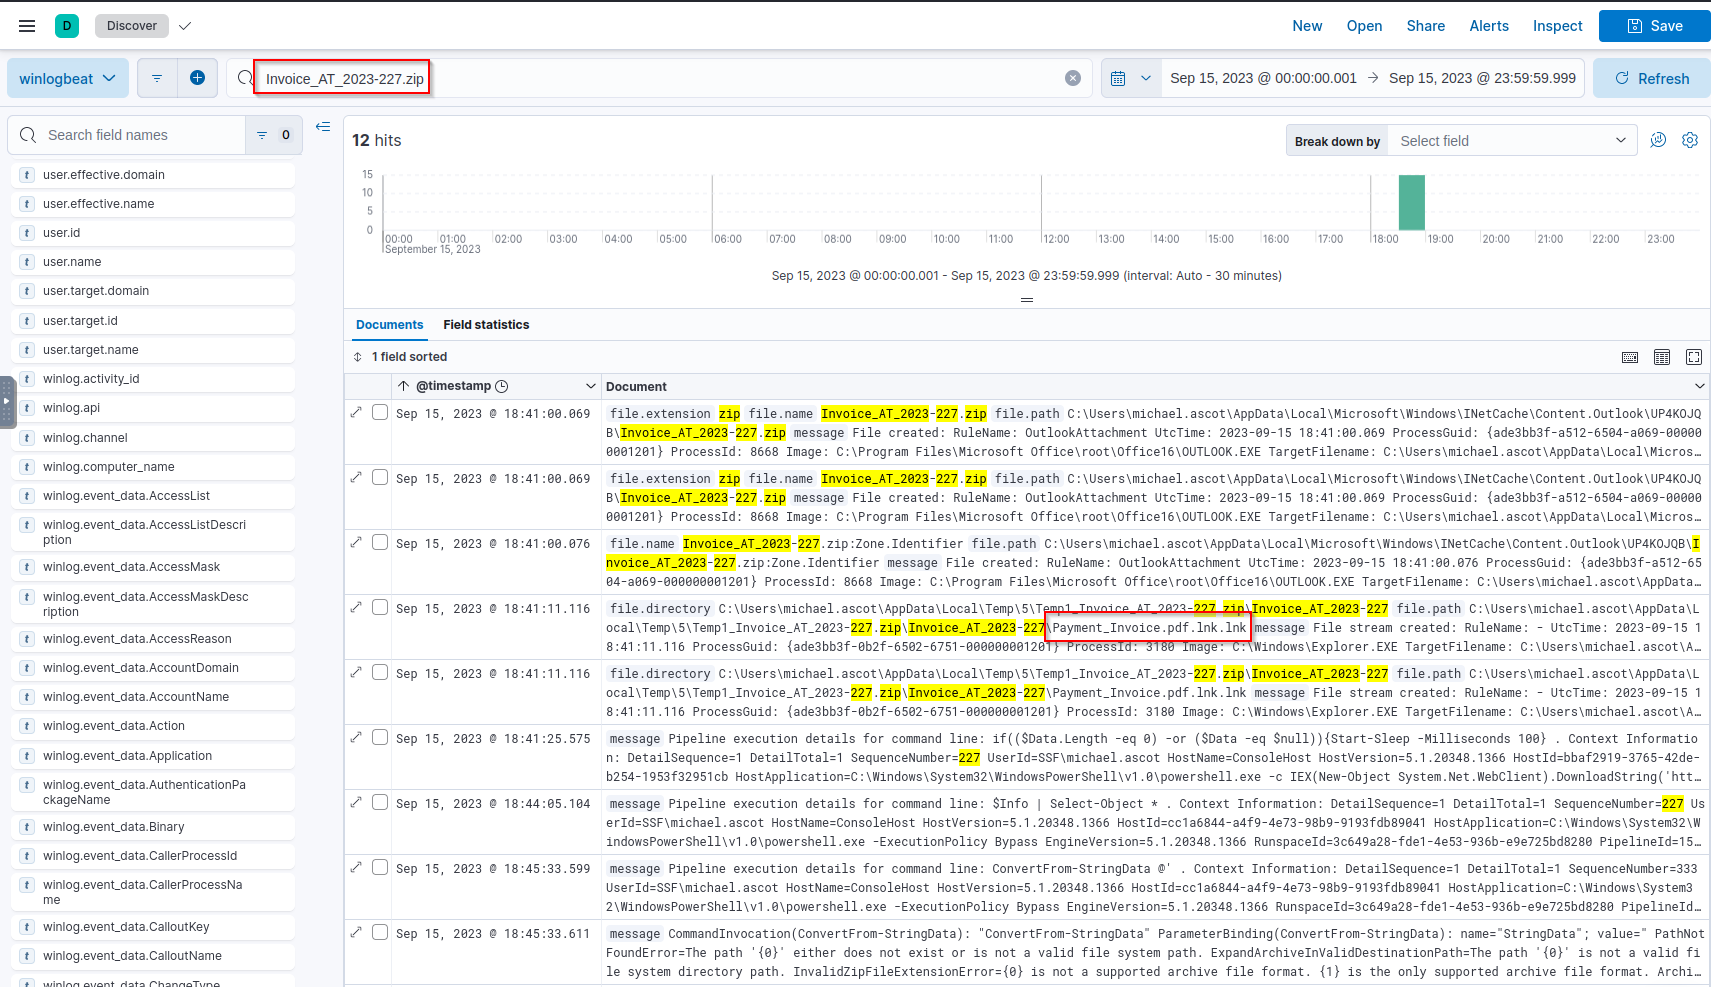
Task: Switch to the Field statistics tab
Action: pos(486,325)
